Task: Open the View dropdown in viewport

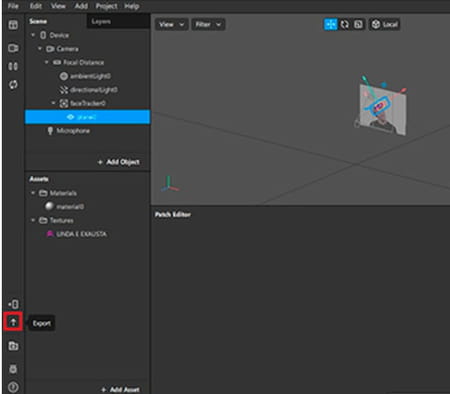Action: [172, 24]
